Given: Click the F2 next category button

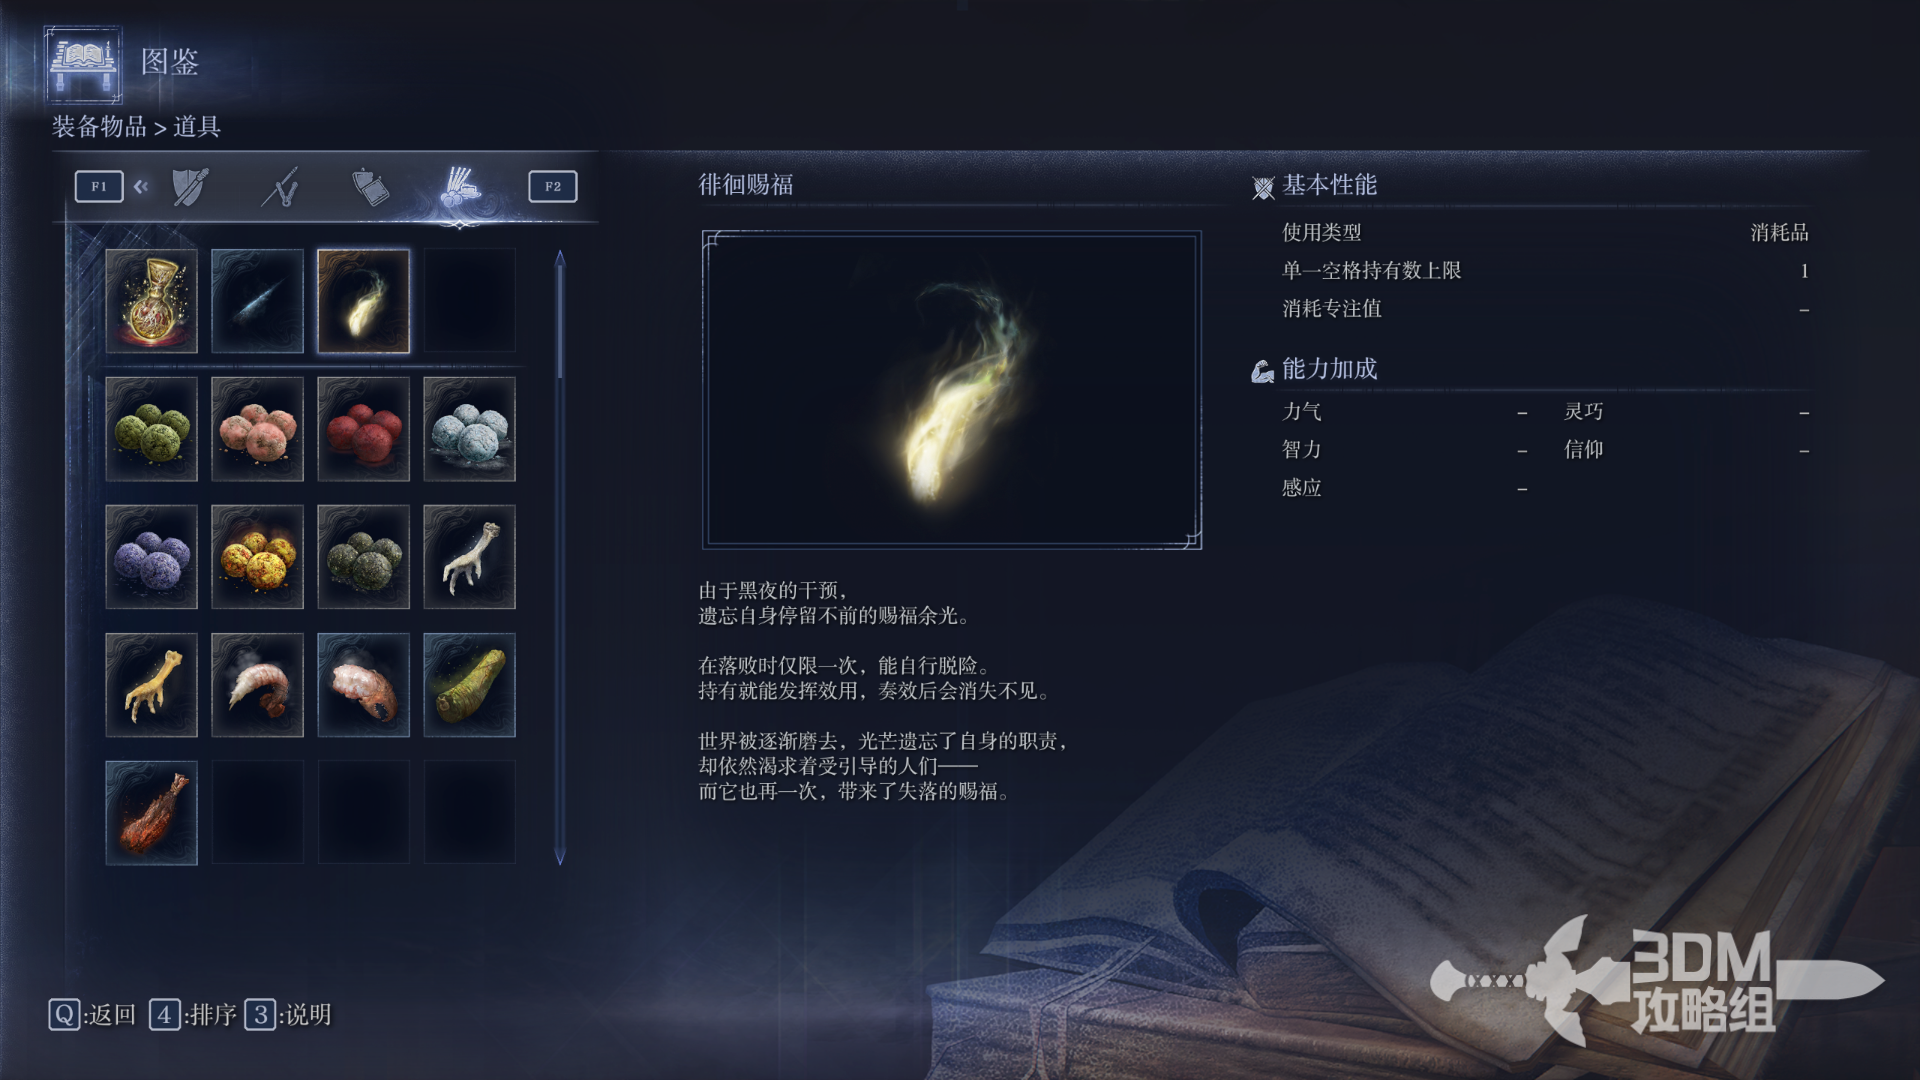Looking at the screenshot, I should 553,186.
